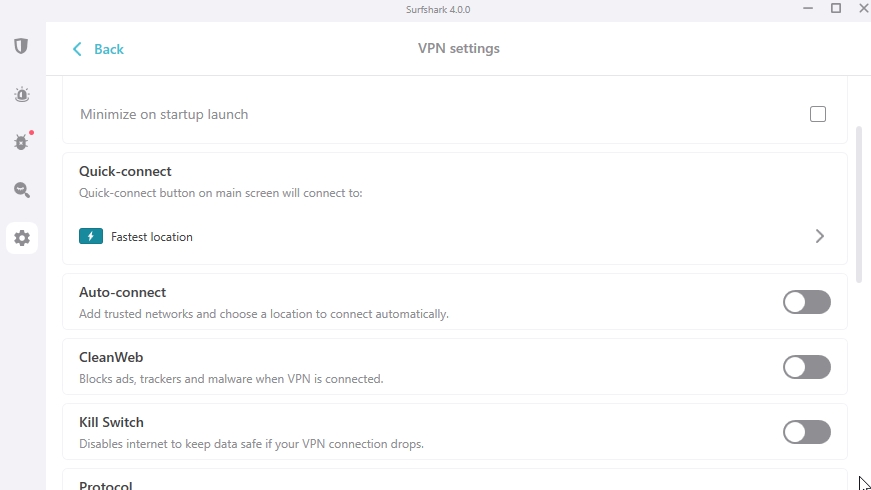871x490 pixels.
Task: Maximize the Surfshark window
Action: [836, 9]
